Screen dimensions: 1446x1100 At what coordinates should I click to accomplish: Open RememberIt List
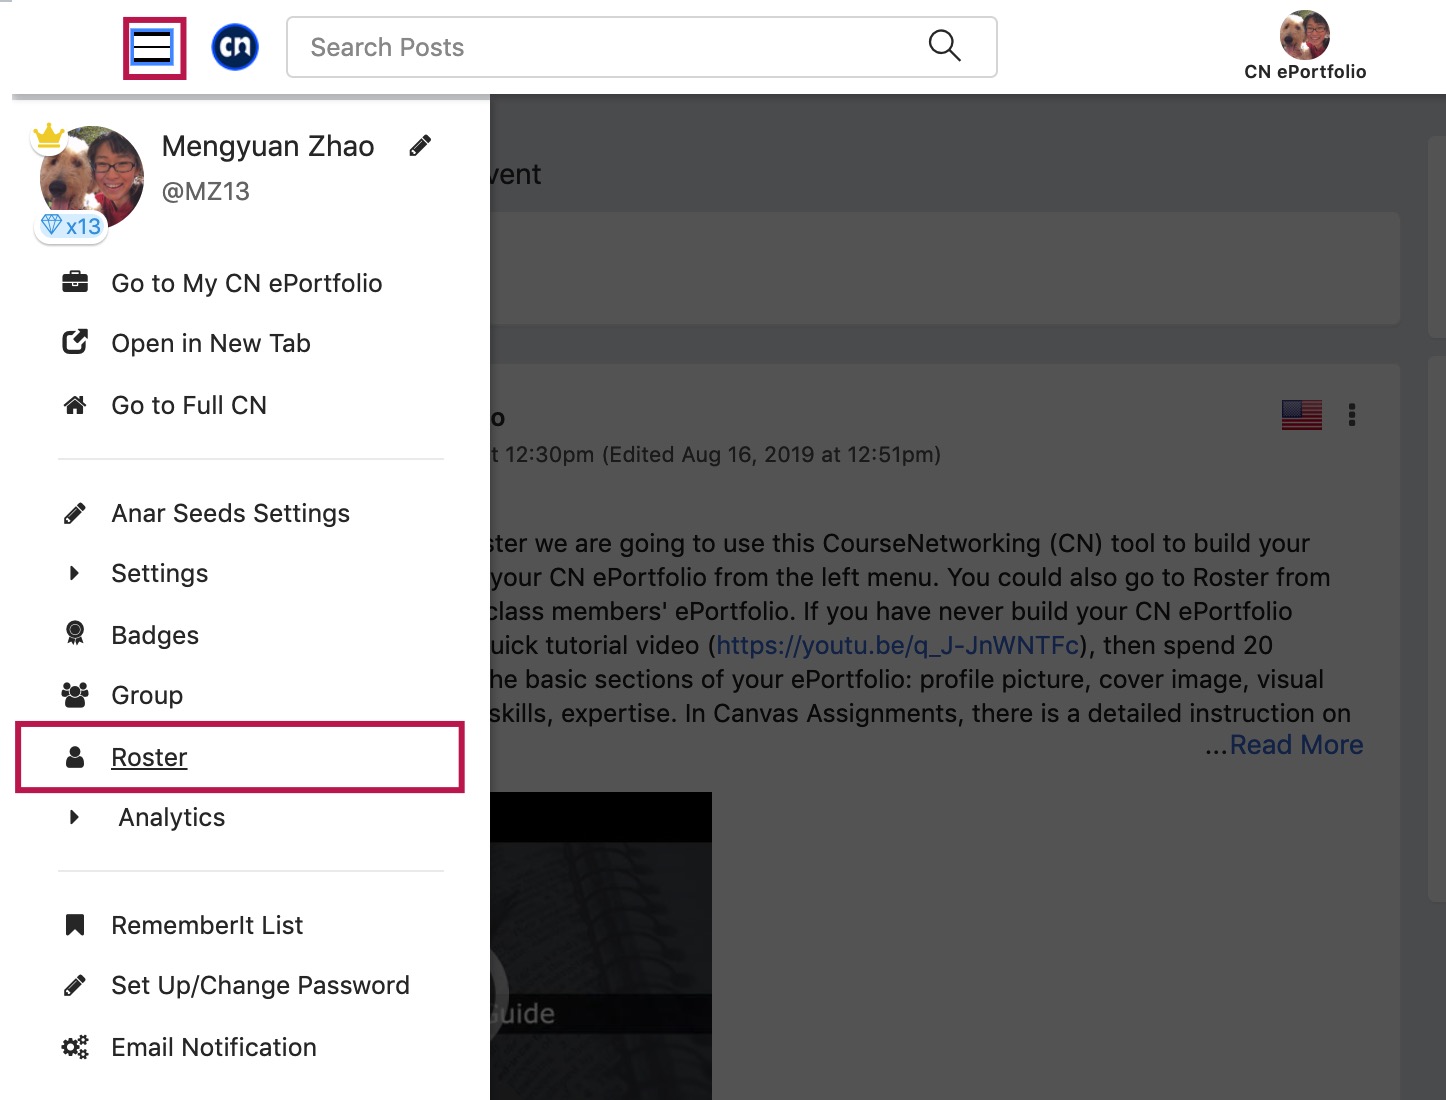(x=207, y=925)
